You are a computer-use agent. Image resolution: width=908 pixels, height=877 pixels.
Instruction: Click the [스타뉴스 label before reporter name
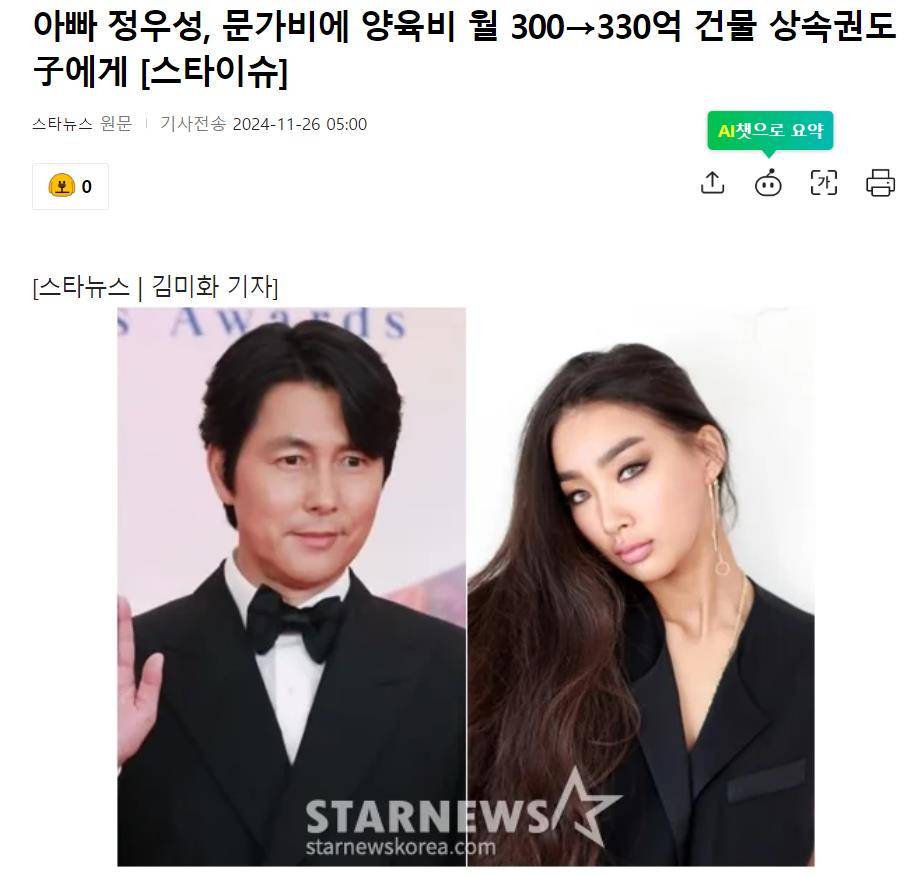click(81, 287)
